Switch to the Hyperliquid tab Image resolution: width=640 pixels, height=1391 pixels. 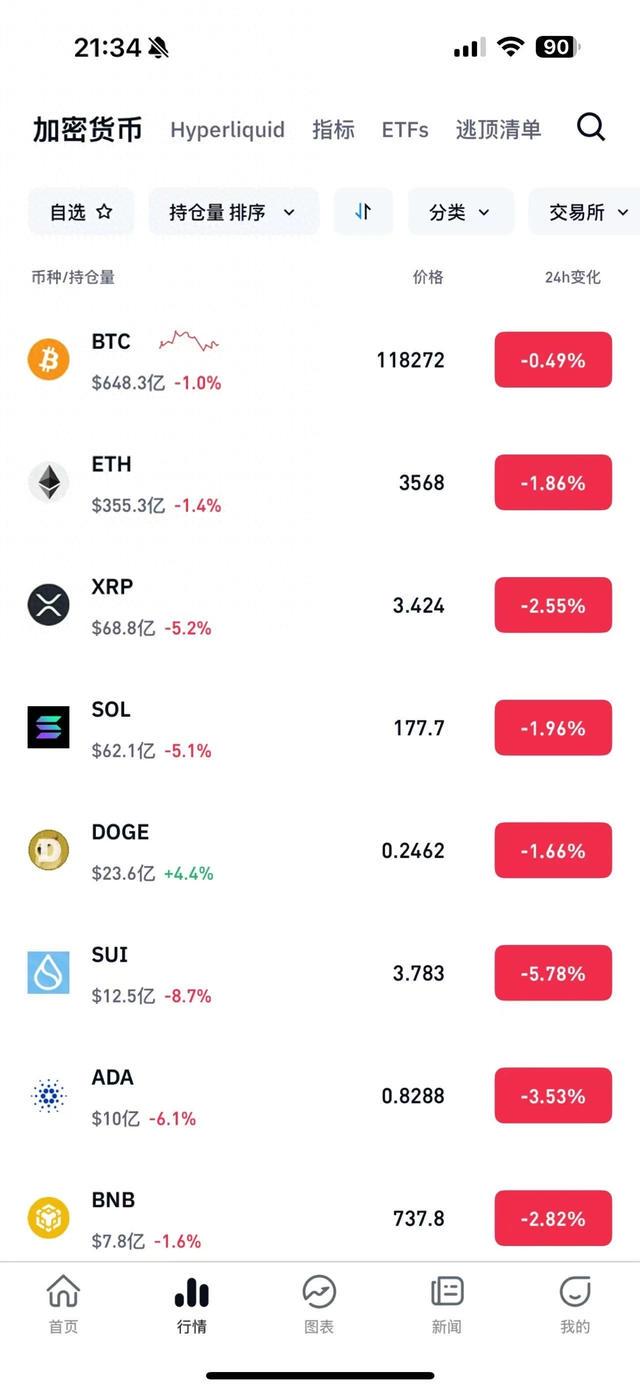[227, 130]
